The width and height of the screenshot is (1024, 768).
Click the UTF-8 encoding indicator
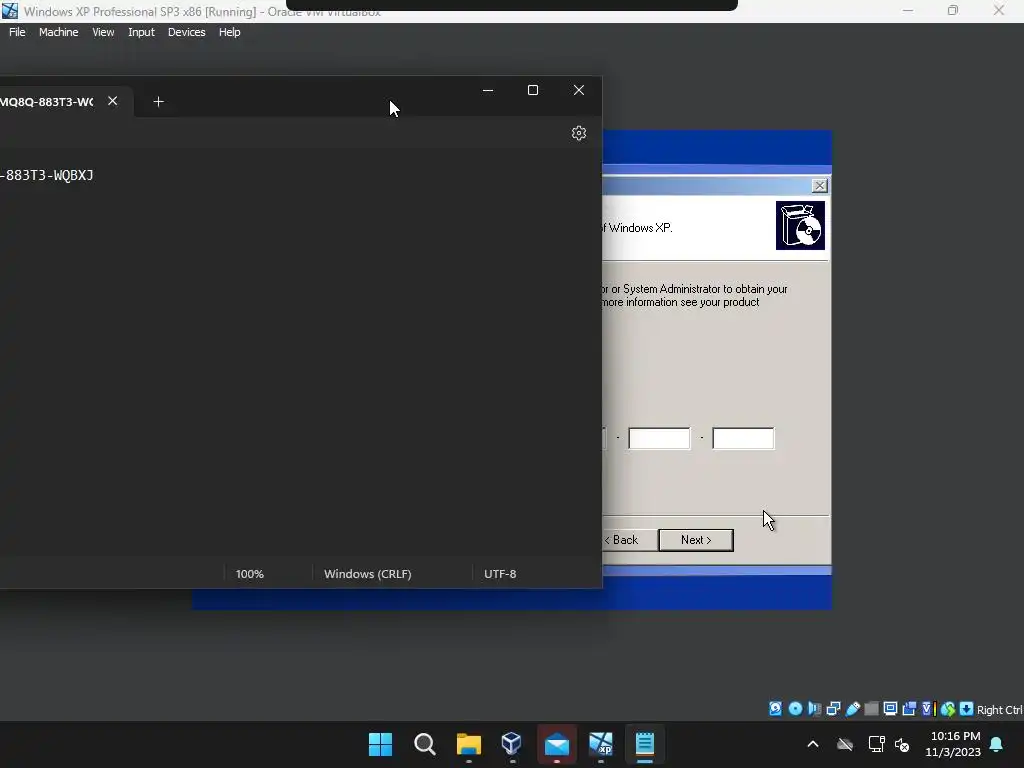(500, 574)
